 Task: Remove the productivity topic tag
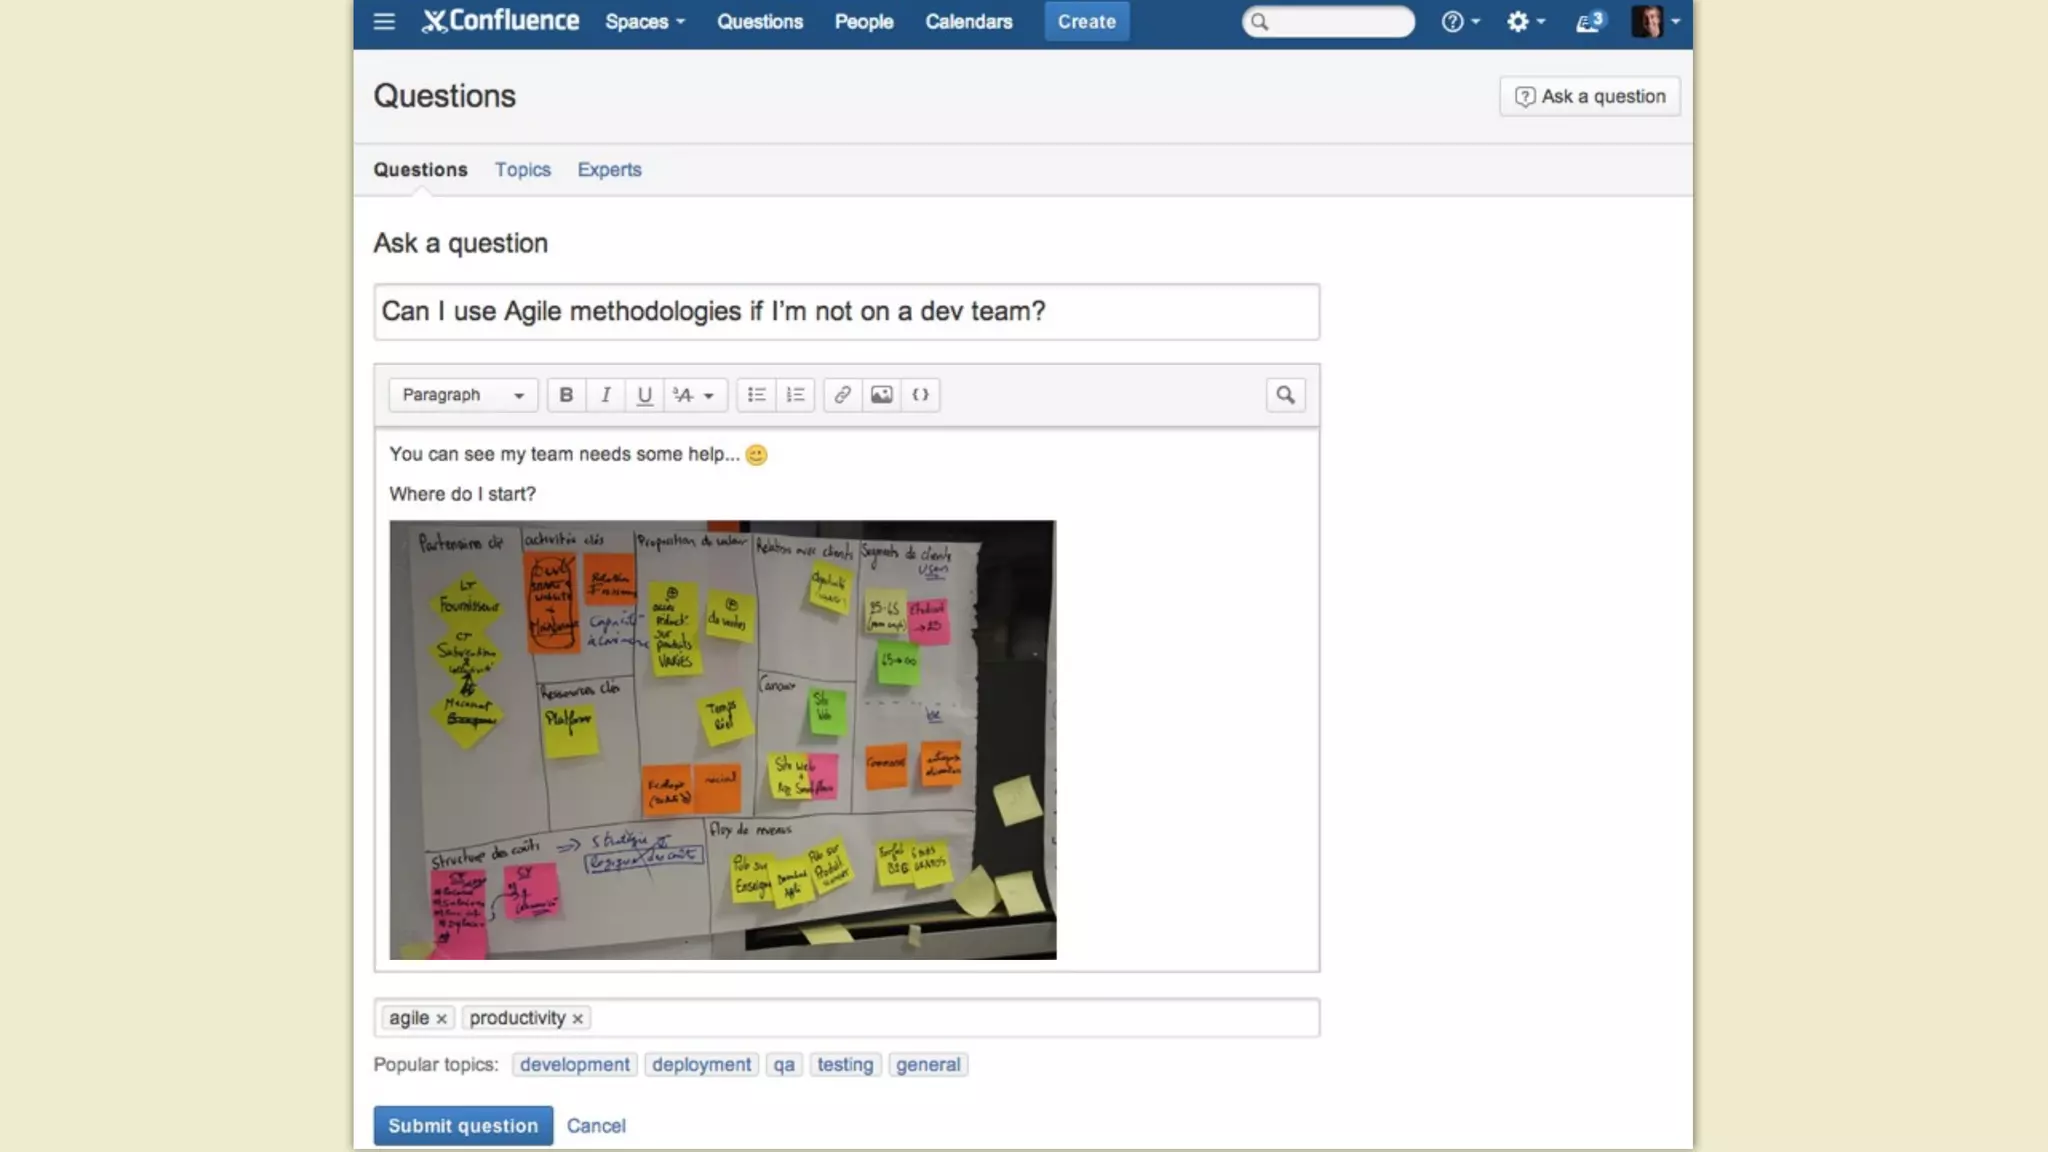(577, 1019)
